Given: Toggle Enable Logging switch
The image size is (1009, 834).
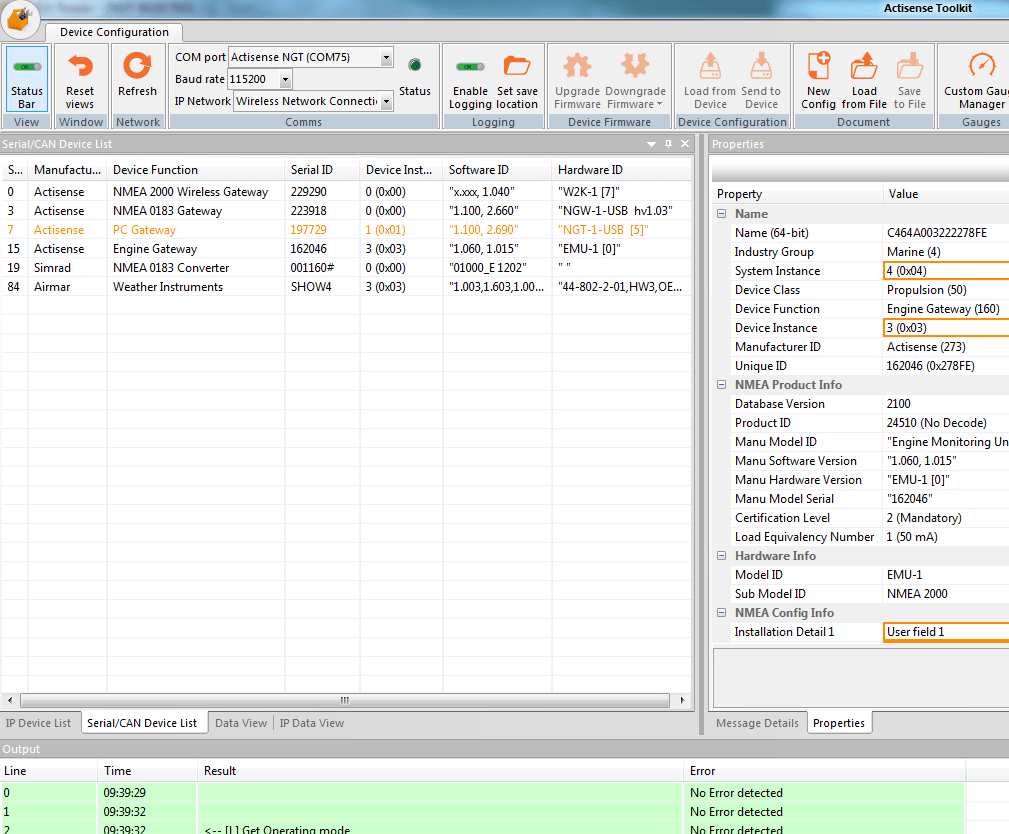Looking at the screenshot, I should [x=470, y=66].
